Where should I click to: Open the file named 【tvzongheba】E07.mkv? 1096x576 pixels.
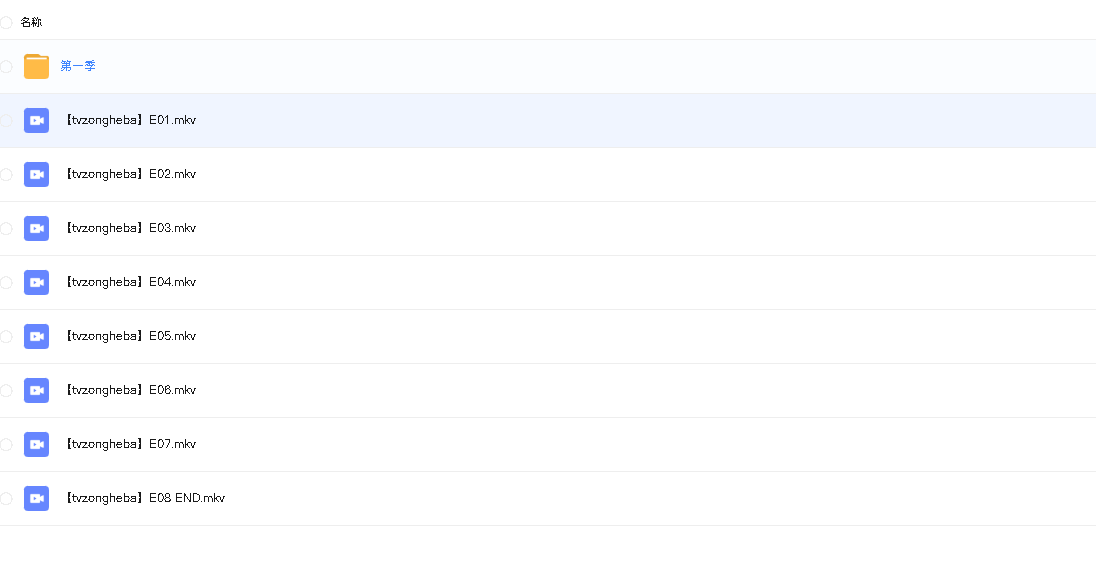point(129,444)
